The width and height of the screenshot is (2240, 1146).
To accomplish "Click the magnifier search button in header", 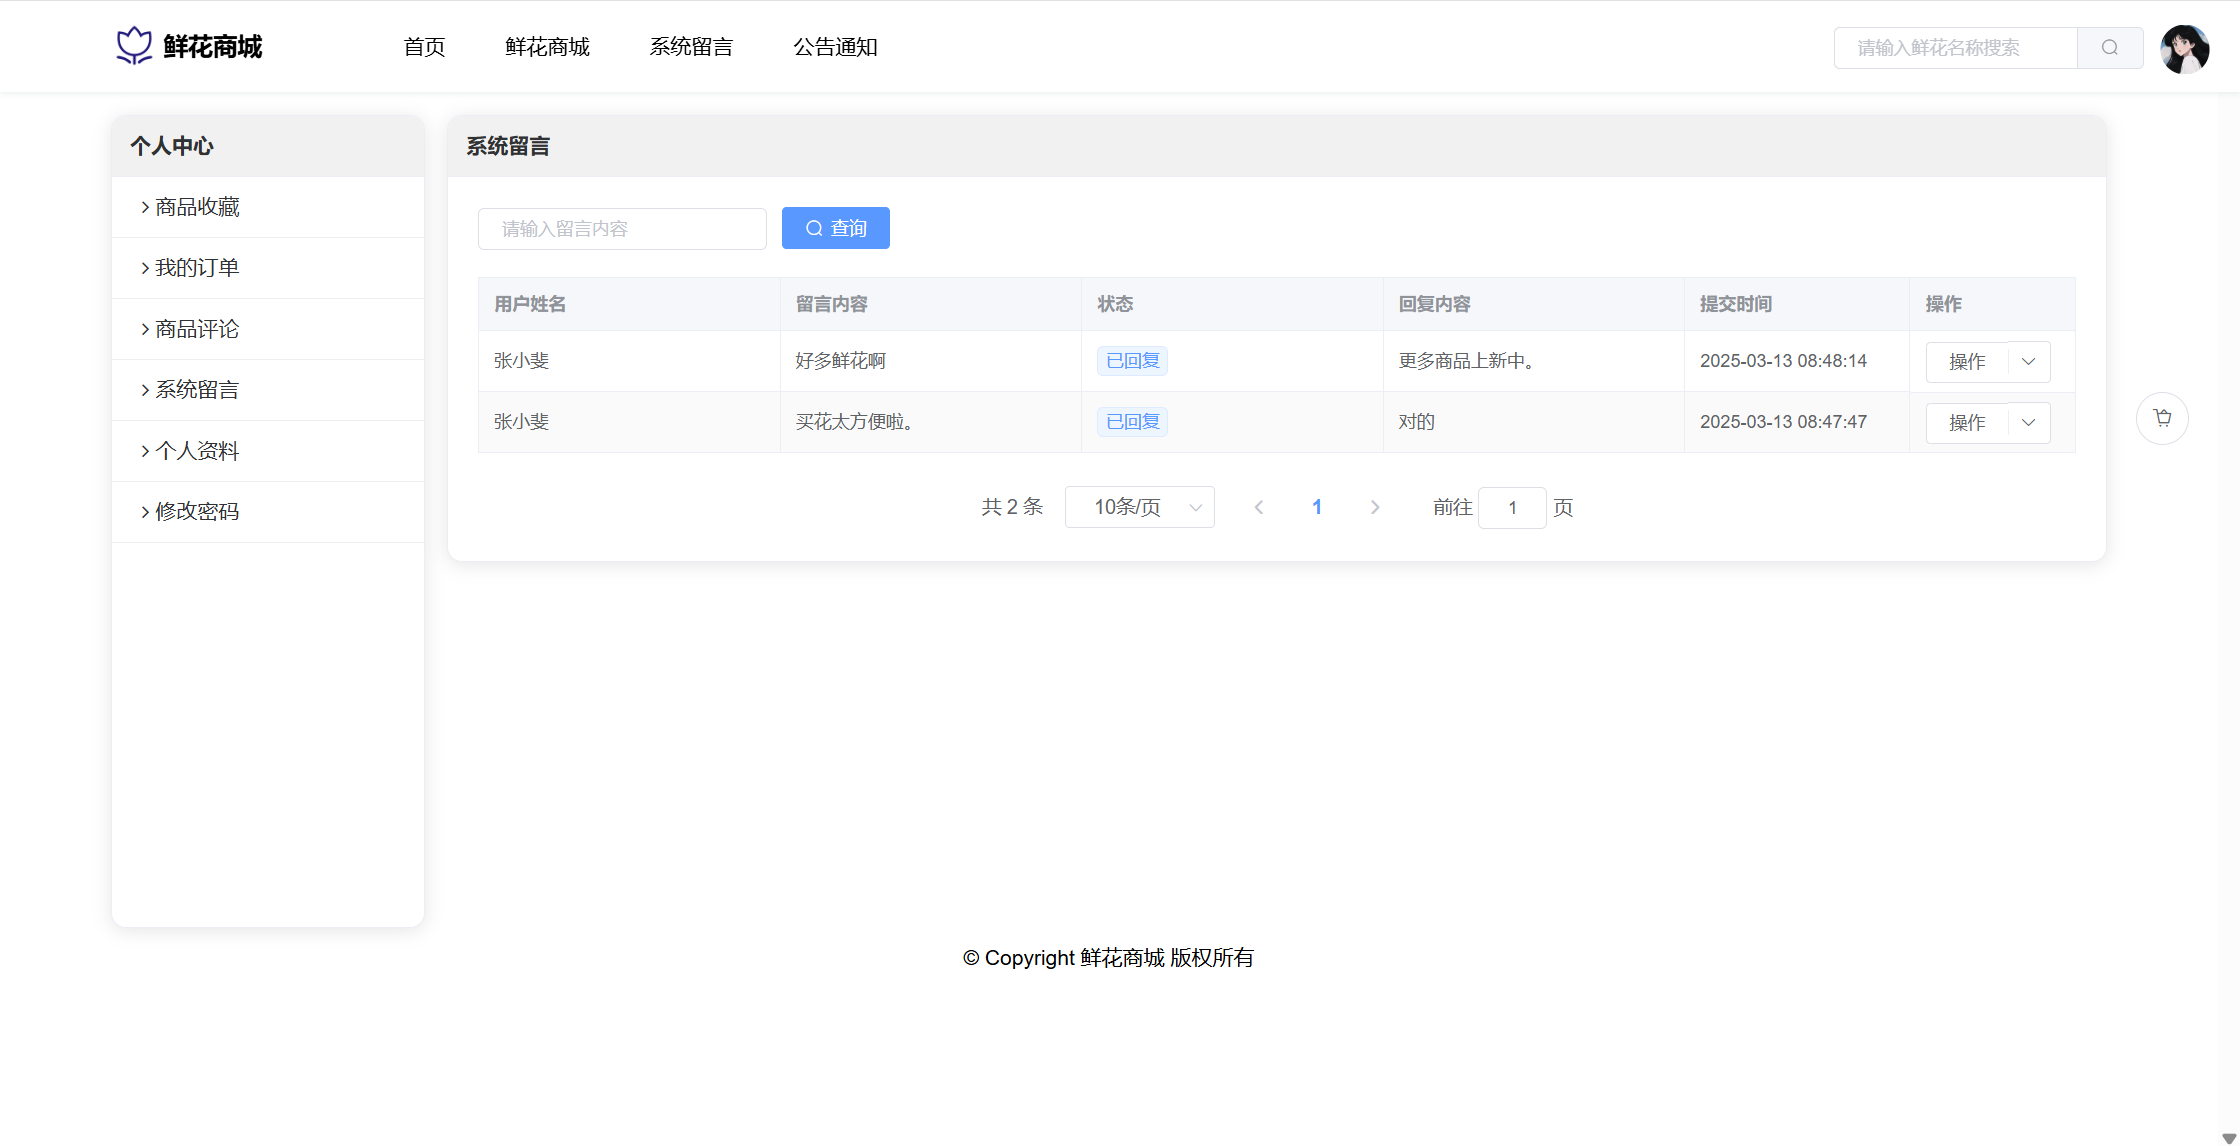I will tap(2109, 48).
